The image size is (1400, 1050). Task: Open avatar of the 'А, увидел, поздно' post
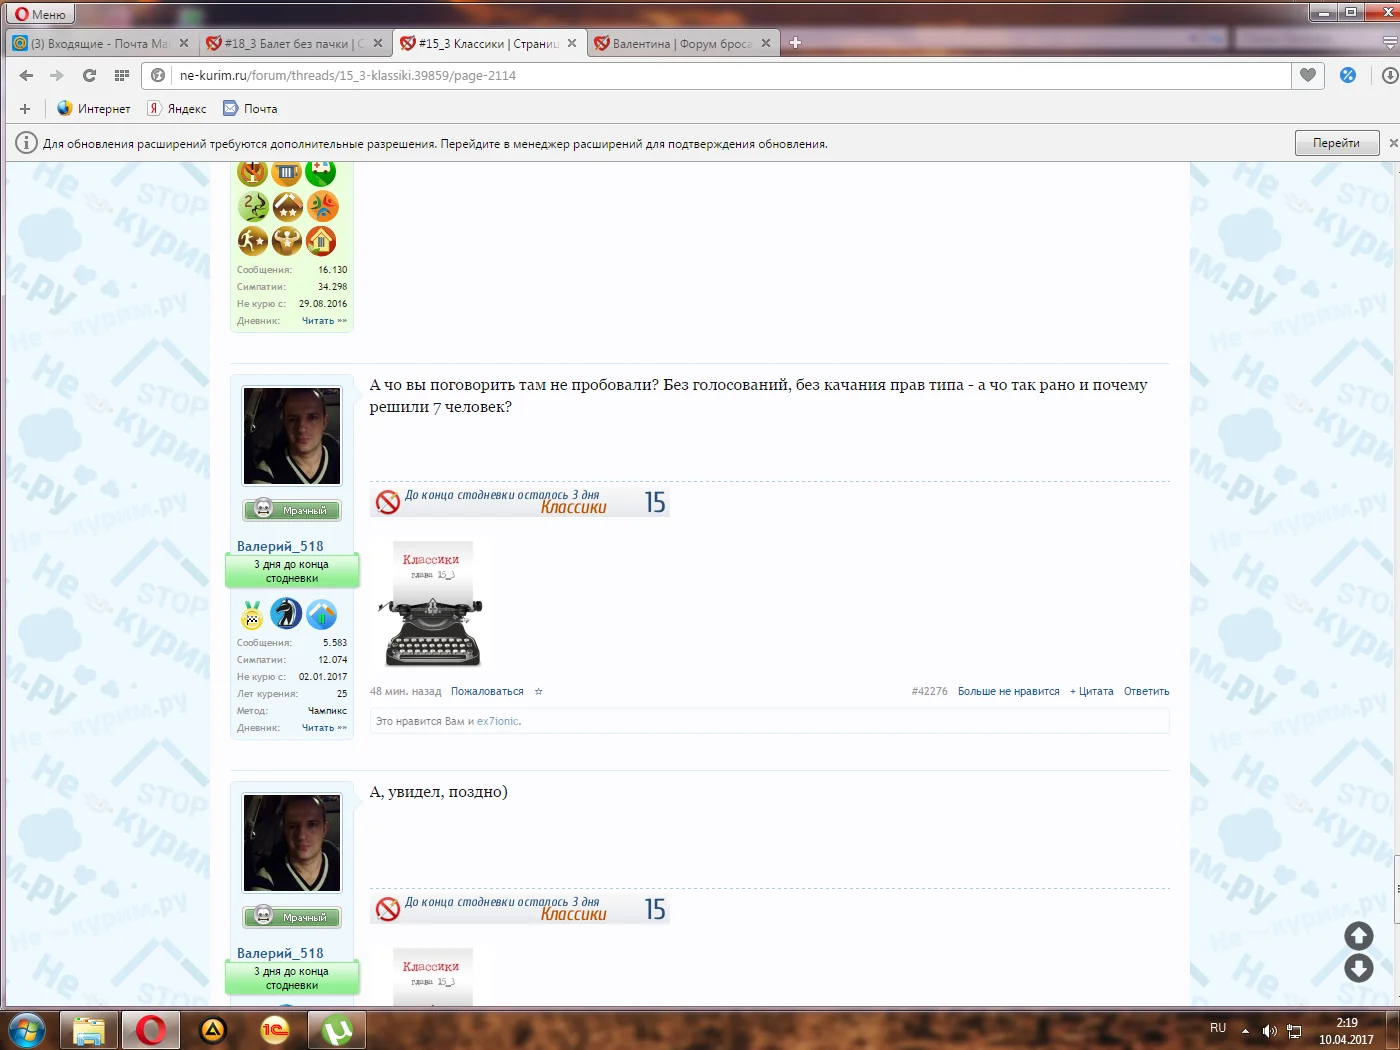tap(292, 844)
